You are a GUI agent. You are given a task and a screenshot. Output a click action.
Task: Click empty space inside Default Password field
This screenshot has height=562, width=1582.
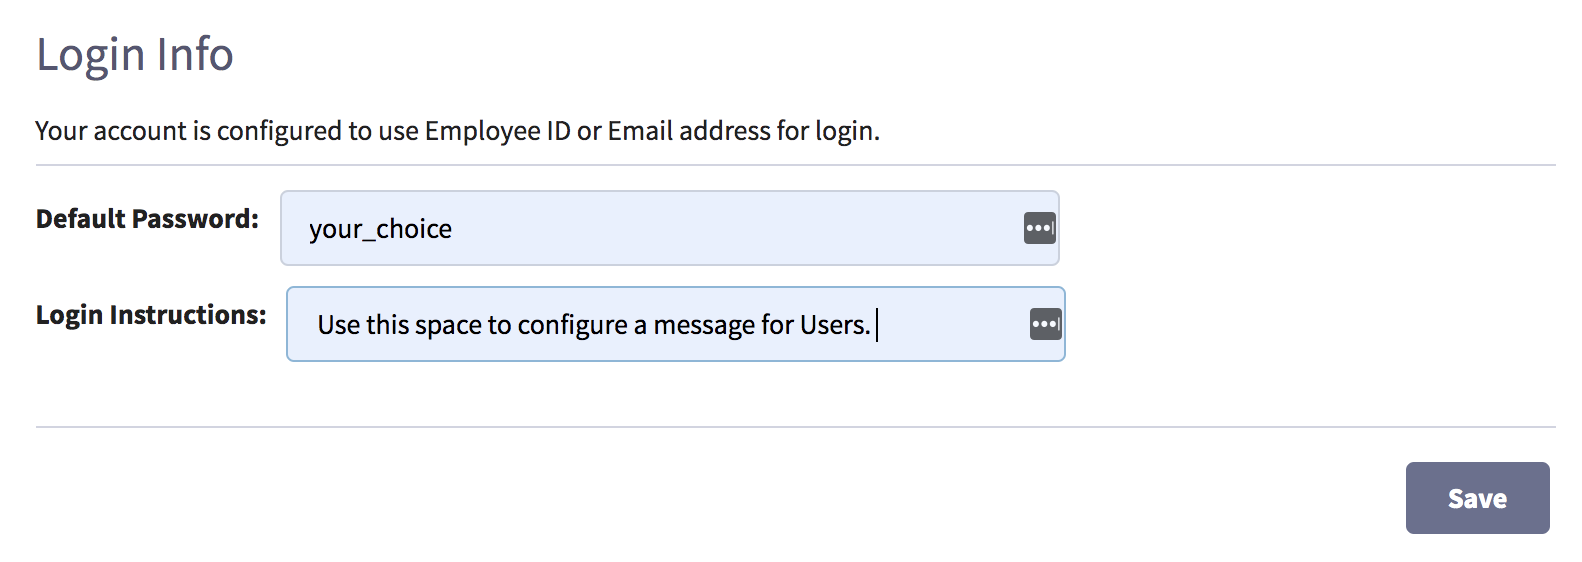[x=740, y=228]
